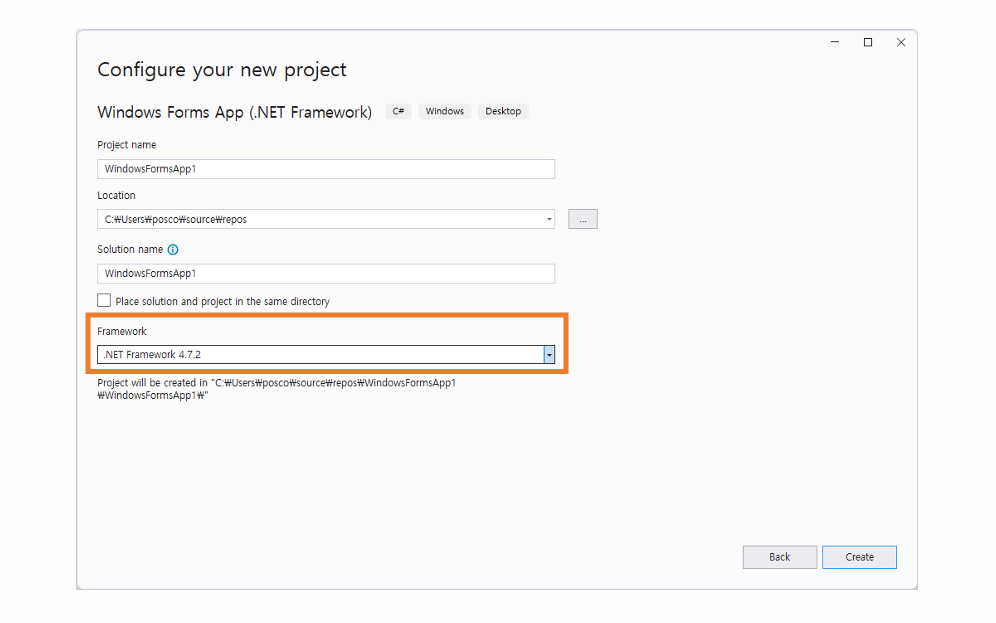Go Back to the previous step
Screen dimensions: 996x623
tap(779, 557)
